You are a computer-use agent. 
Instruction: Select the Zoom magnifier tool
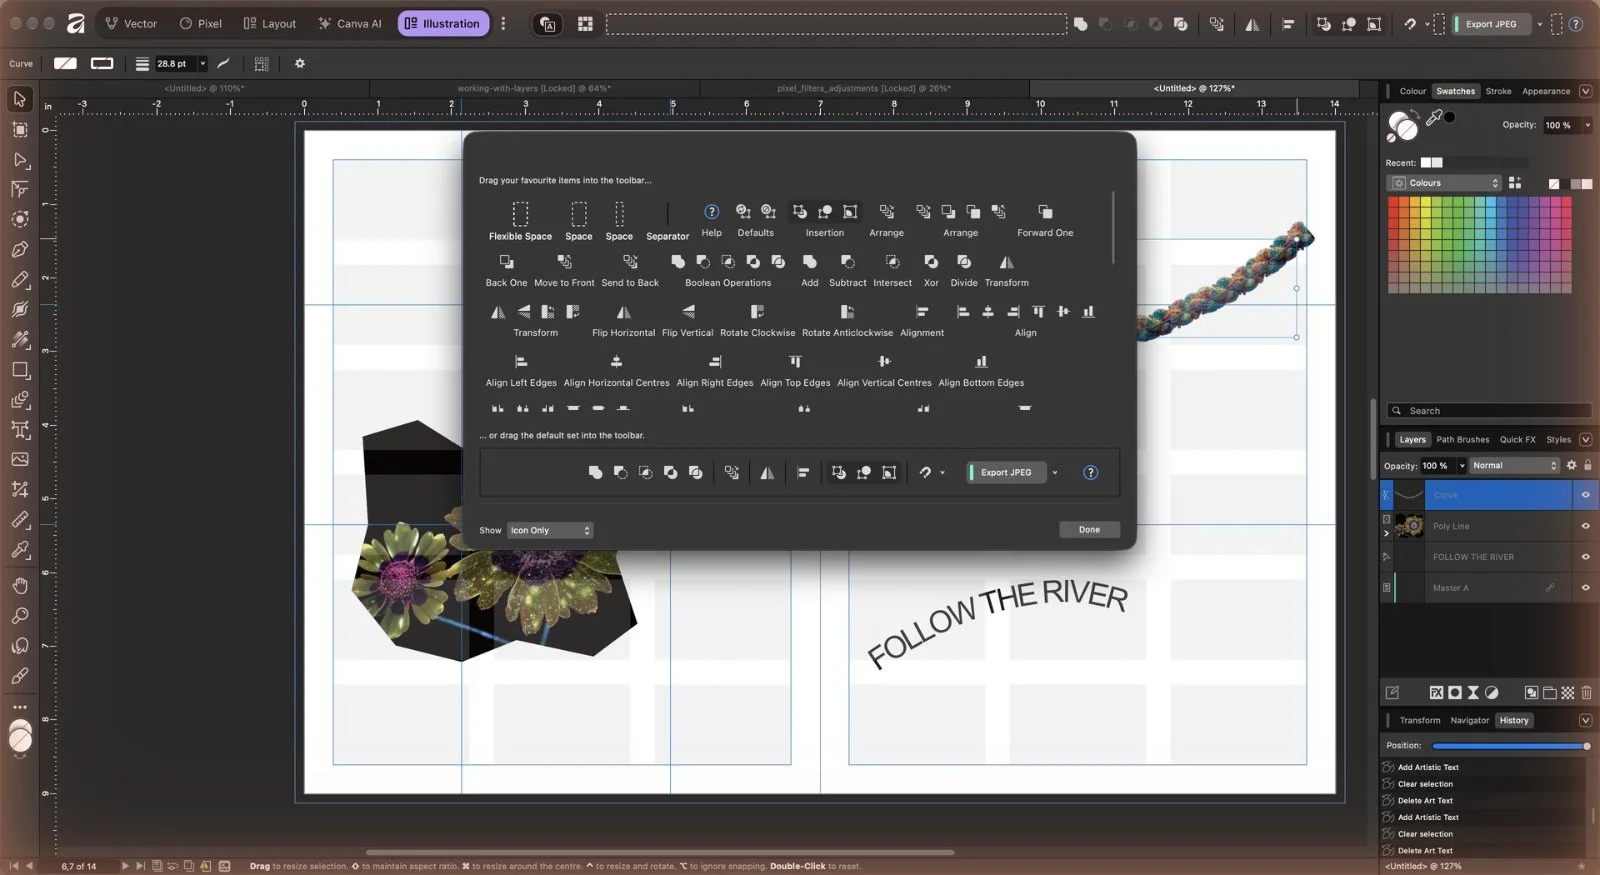pos(19,616)
